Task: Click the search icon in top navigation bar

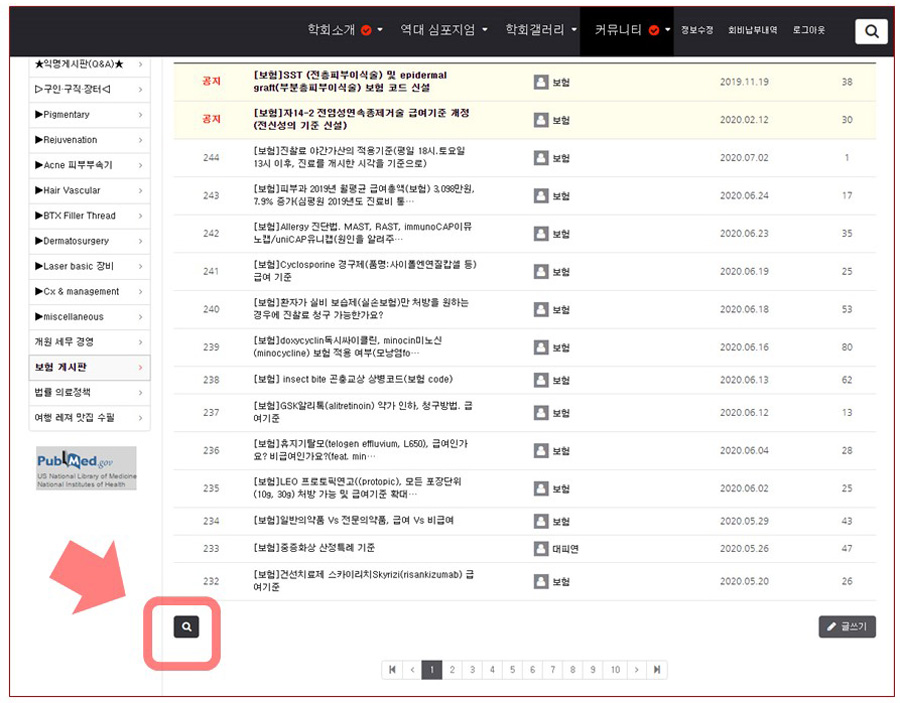Action: click(871, 31)
